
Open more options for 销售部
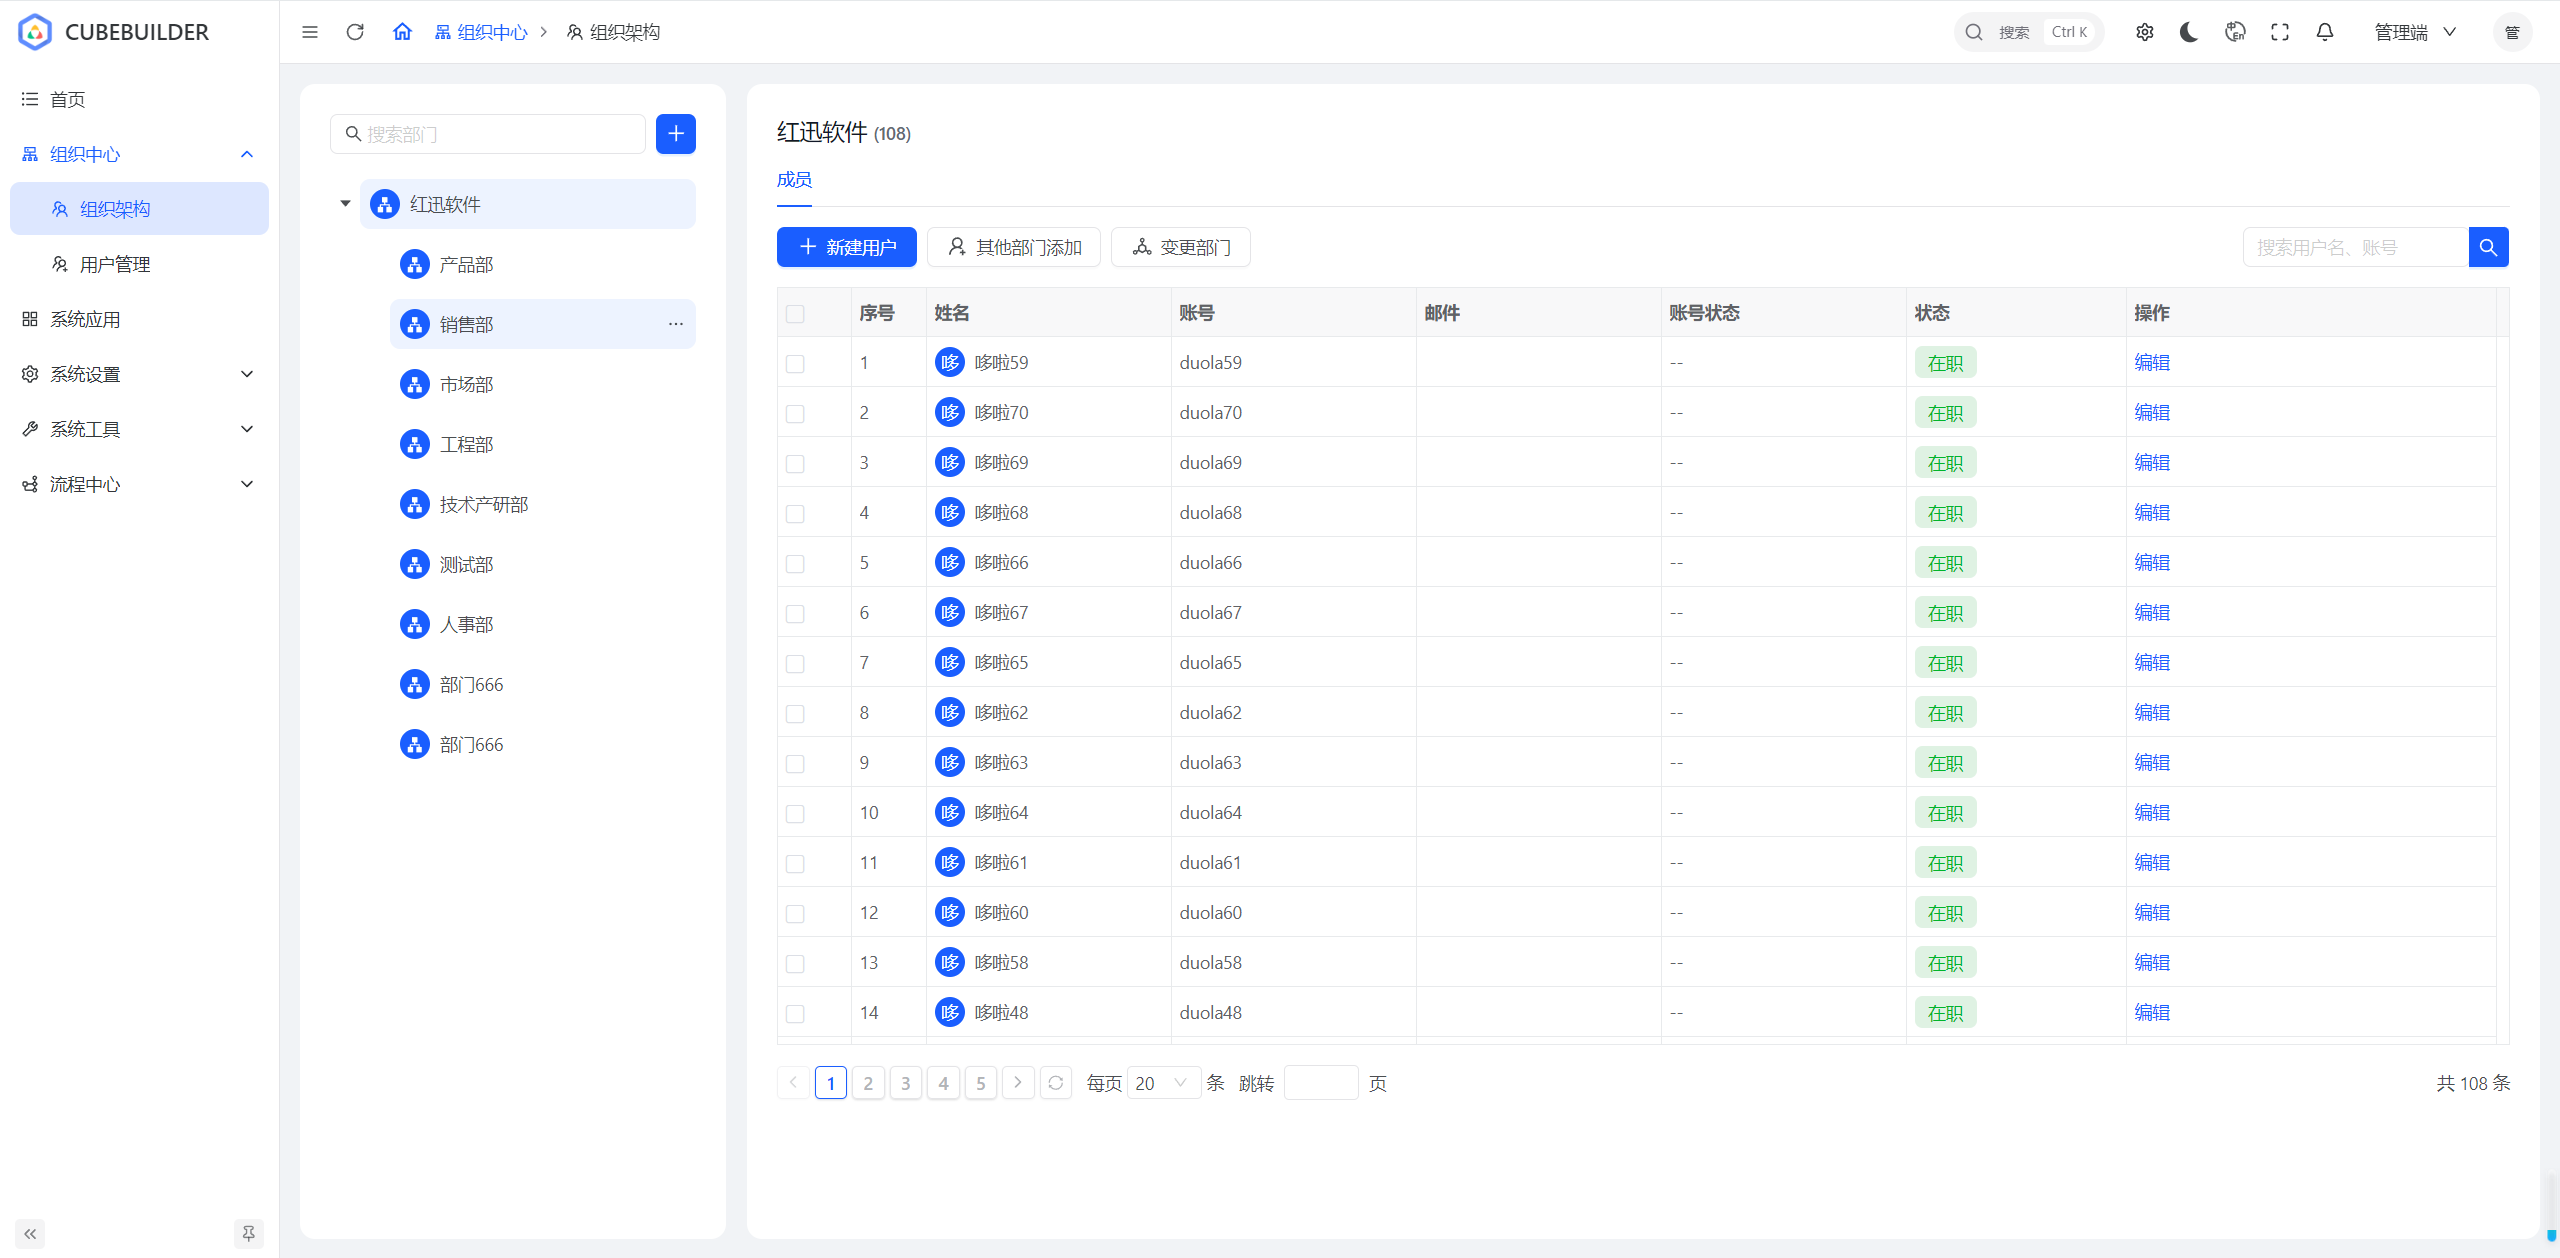pos(676,324)
